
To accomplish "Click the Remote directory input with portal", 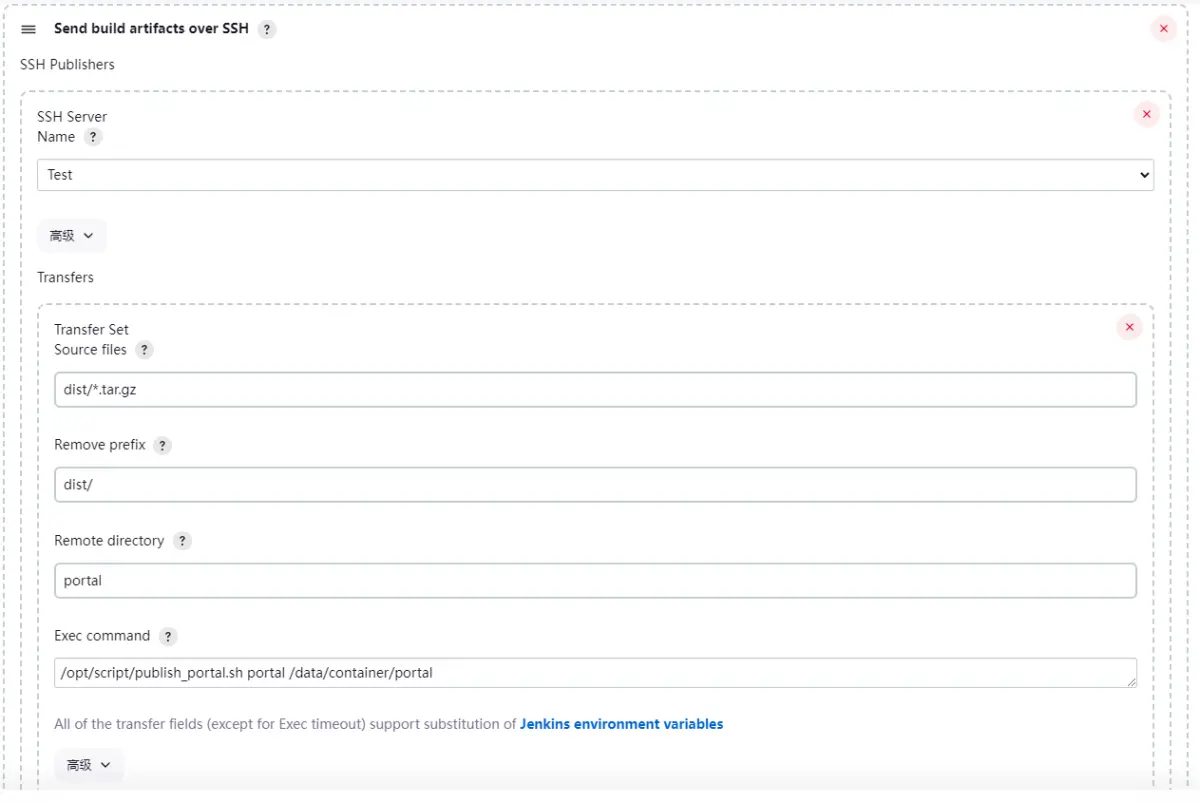I will [x=595, y=581].
